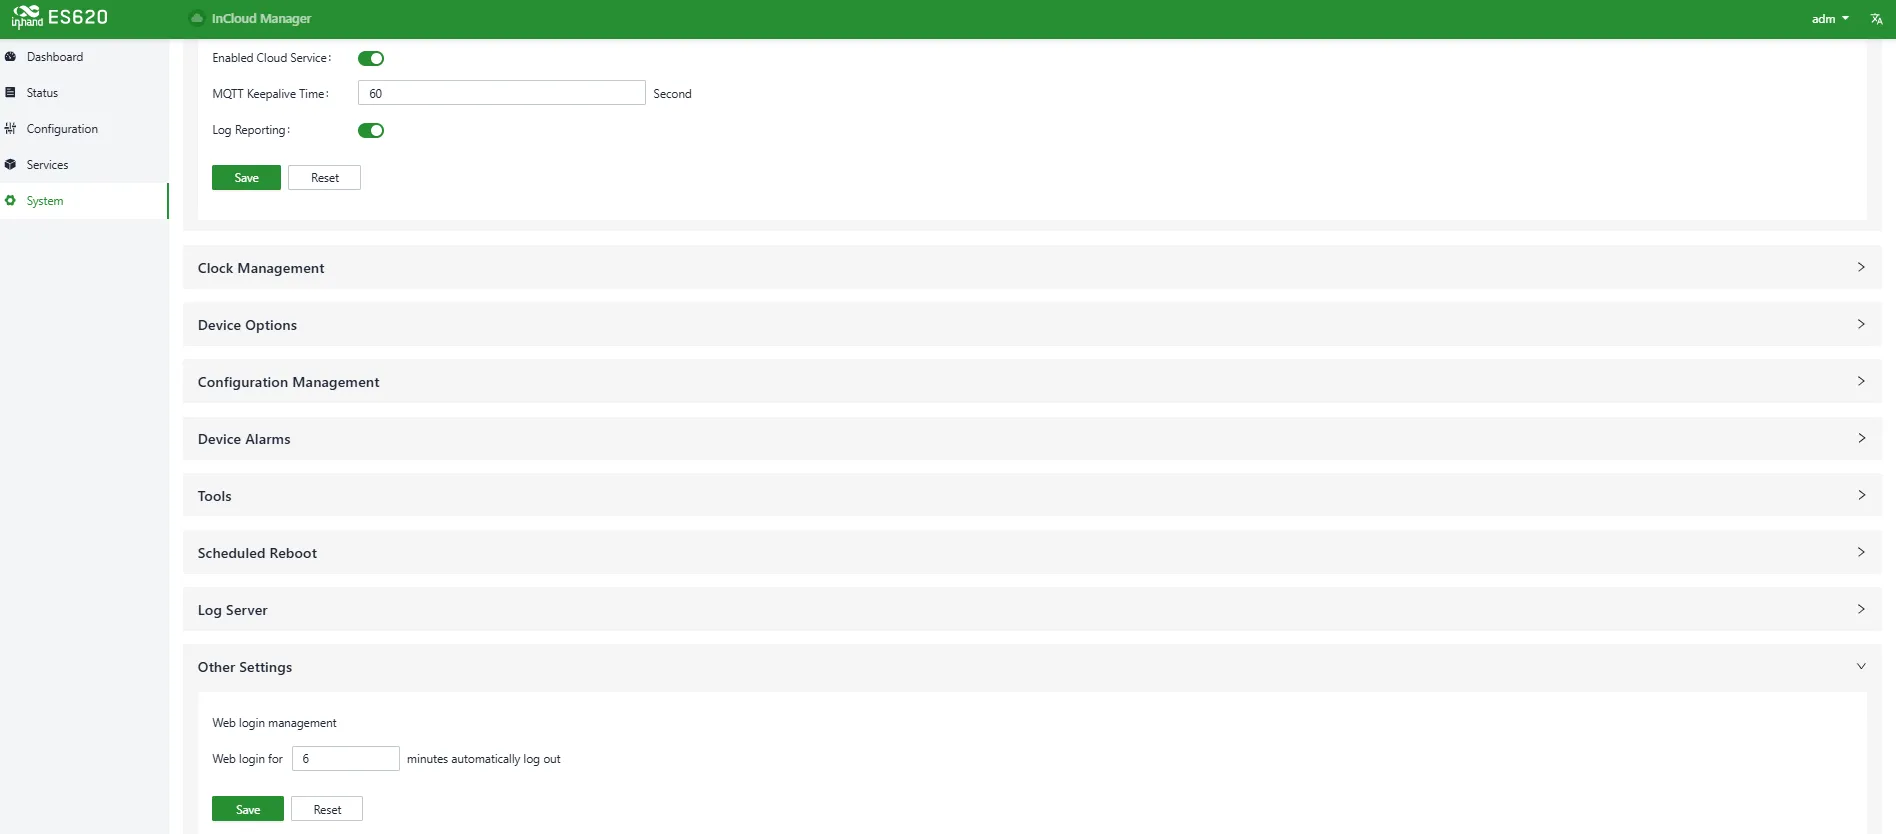
Task: Click the InCloud Manager title text
Action: coord(261,19)
